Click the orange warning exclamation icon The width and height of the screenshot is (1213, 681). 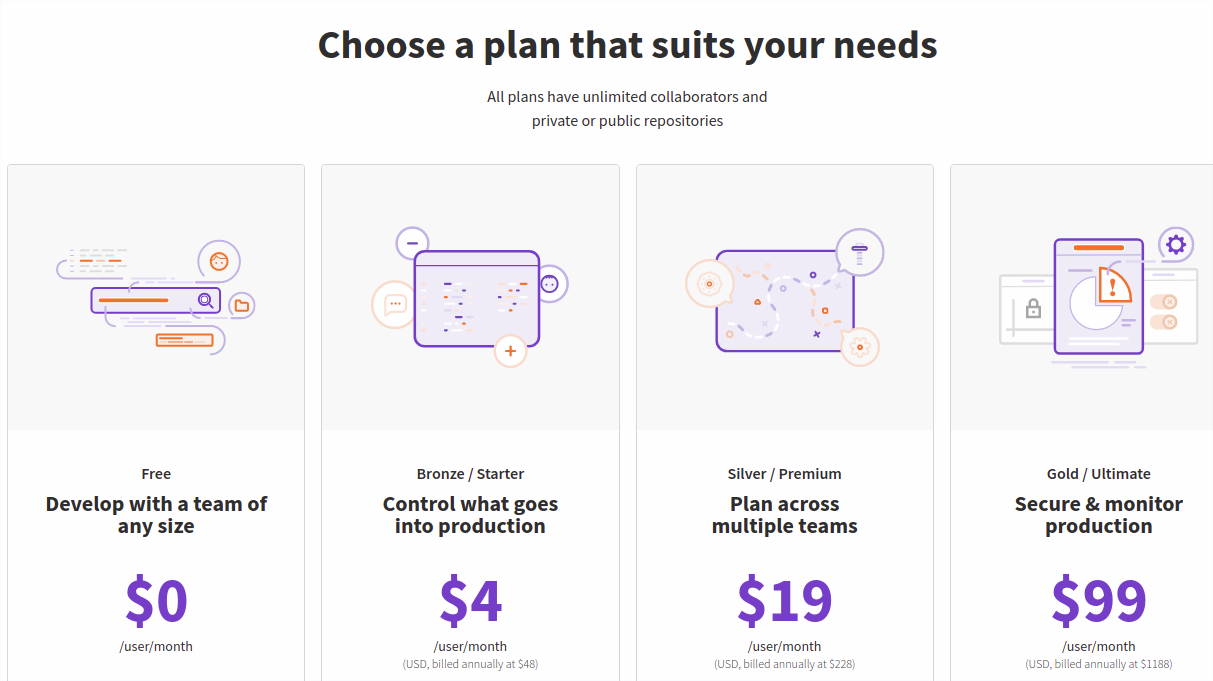pos(1113,285)
